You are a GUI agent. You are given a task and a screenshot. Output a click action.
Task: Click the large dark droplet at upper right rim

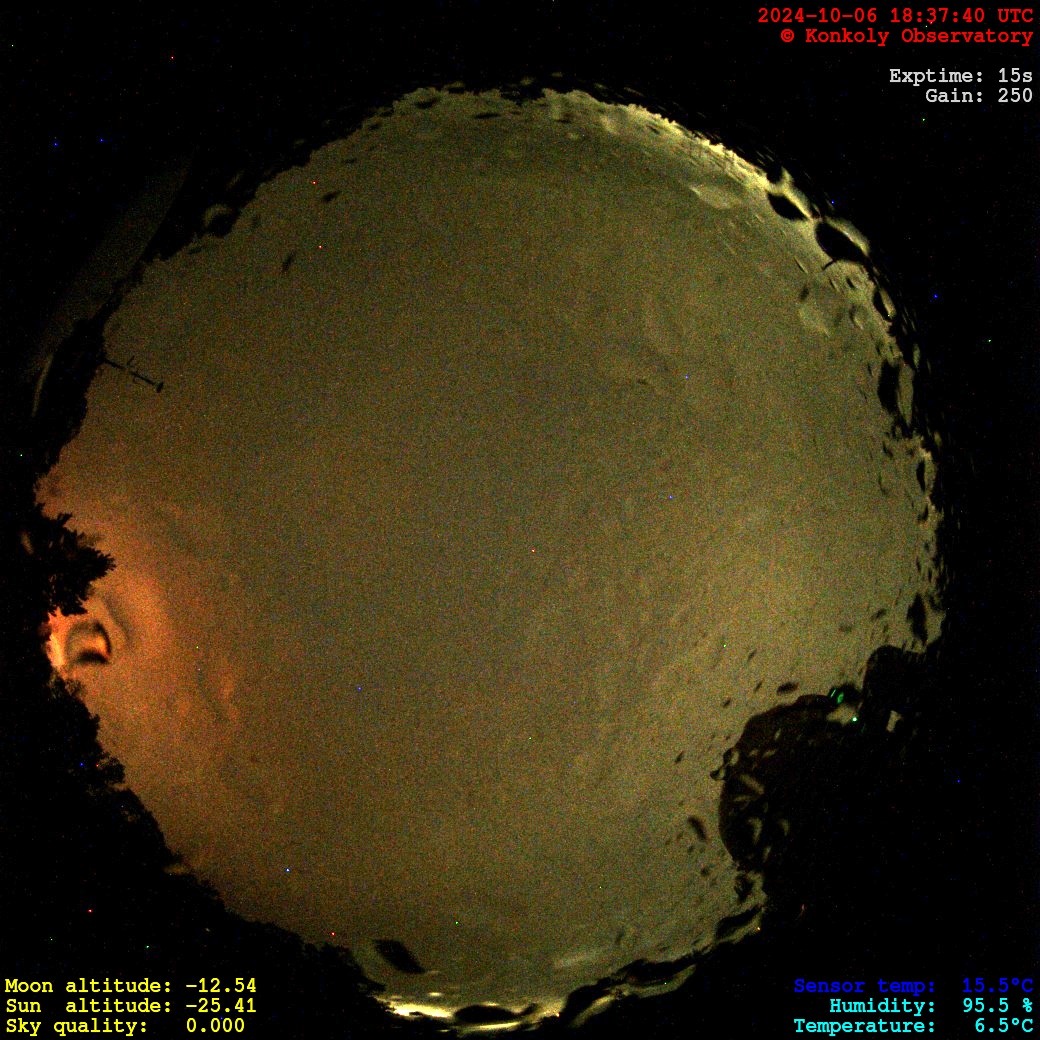[x=838, y=242]
